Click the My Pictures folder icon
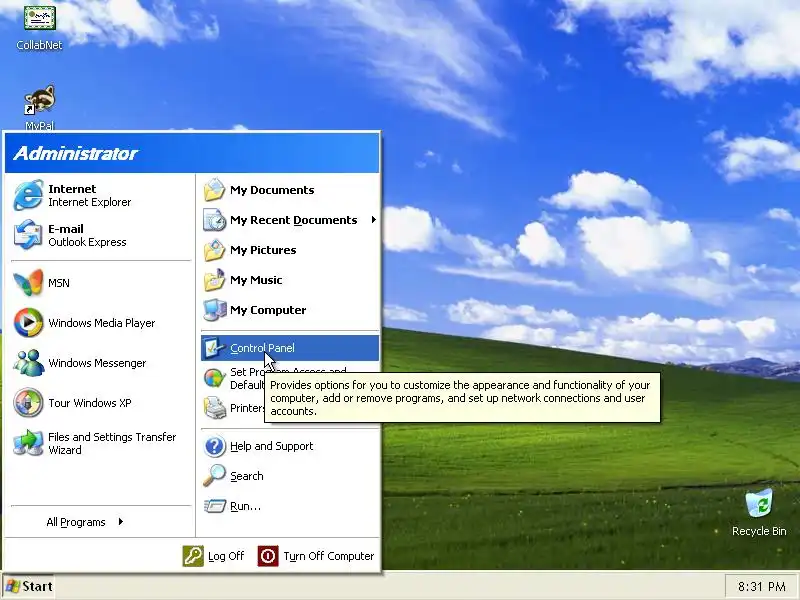Screen dimensions: 800x600 tap(214, 250)
